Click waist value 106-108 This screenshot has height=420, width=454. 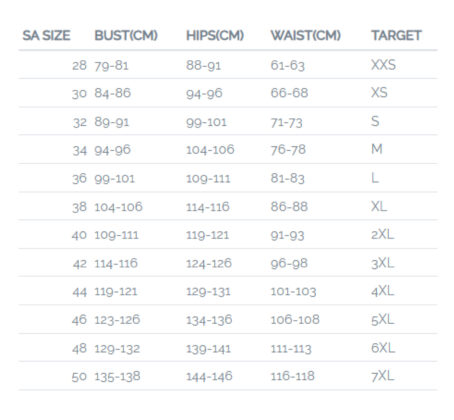pyautogui.click(x=295, y=320)
